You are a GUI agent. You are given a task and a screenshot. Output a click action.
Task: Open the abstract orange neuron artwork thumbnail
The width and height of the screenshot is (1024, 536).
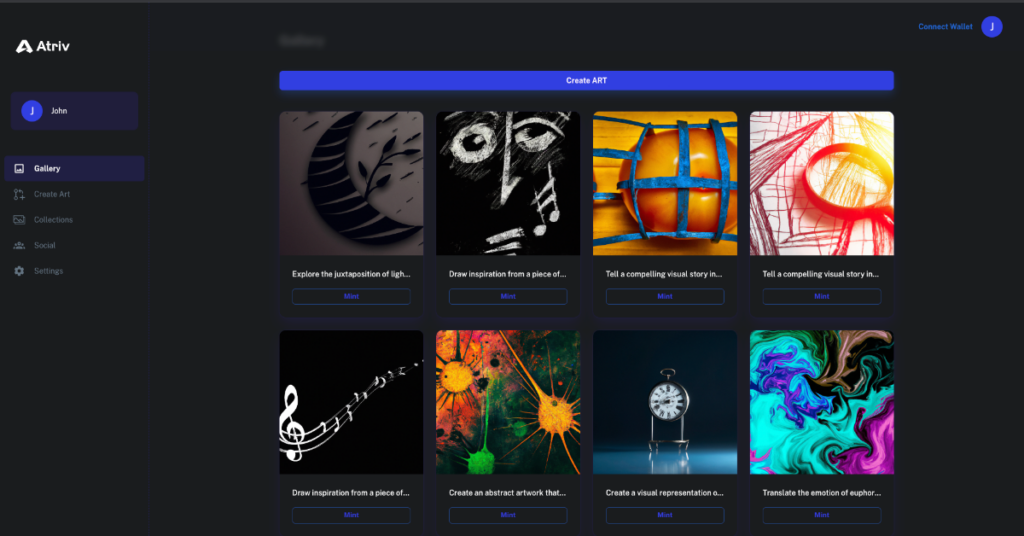tap(508, 402)
